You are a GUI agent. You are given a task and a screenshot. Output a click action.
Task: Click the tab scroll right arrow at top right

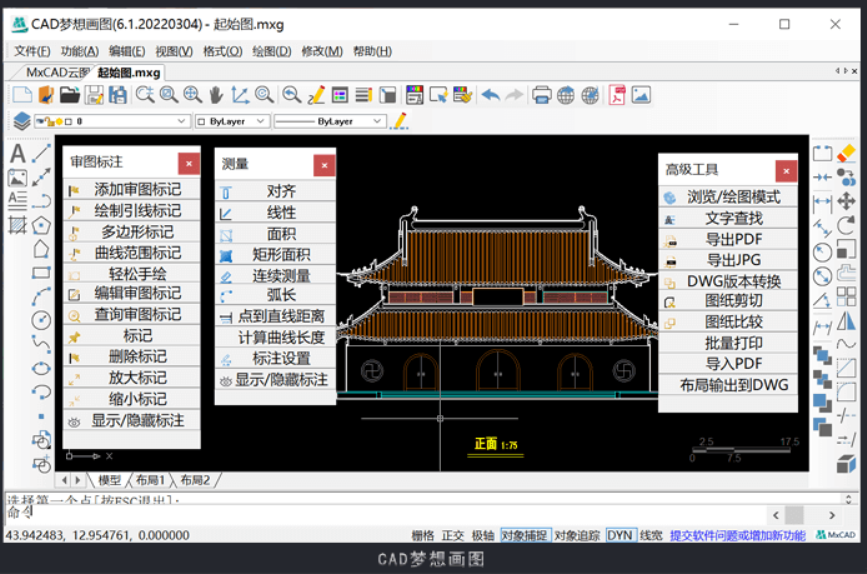[845, 71]
